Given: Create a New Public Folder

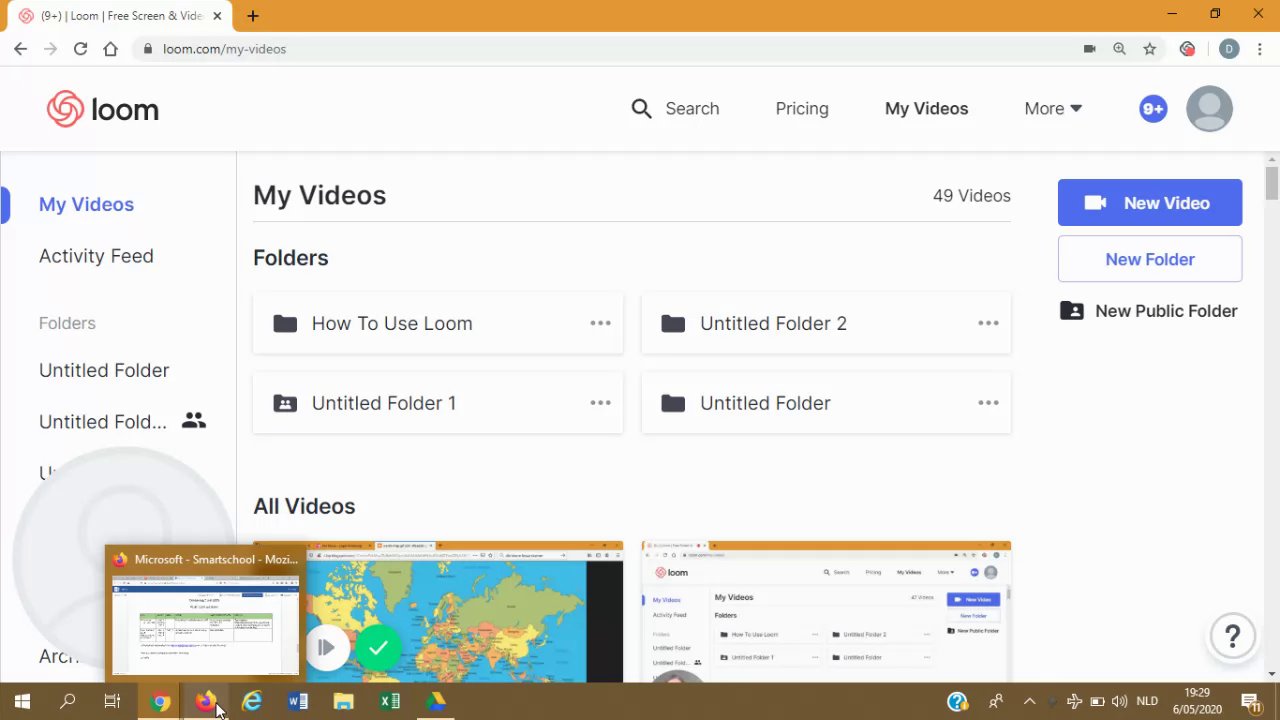Looking at the screenshot, I should (1149, 311).
